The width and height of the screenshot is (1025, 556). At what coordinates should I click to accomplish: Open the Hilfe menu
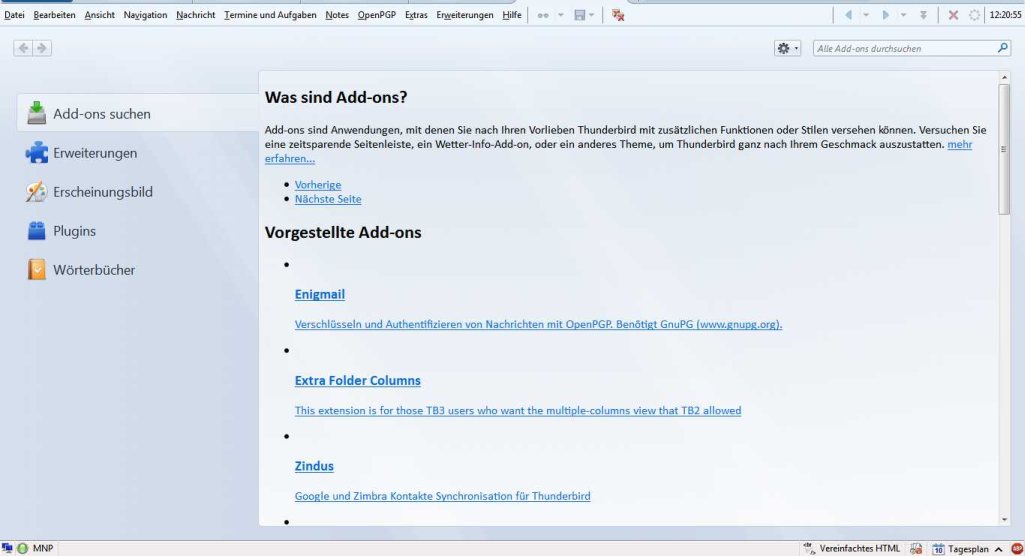[x=512, y=14]
